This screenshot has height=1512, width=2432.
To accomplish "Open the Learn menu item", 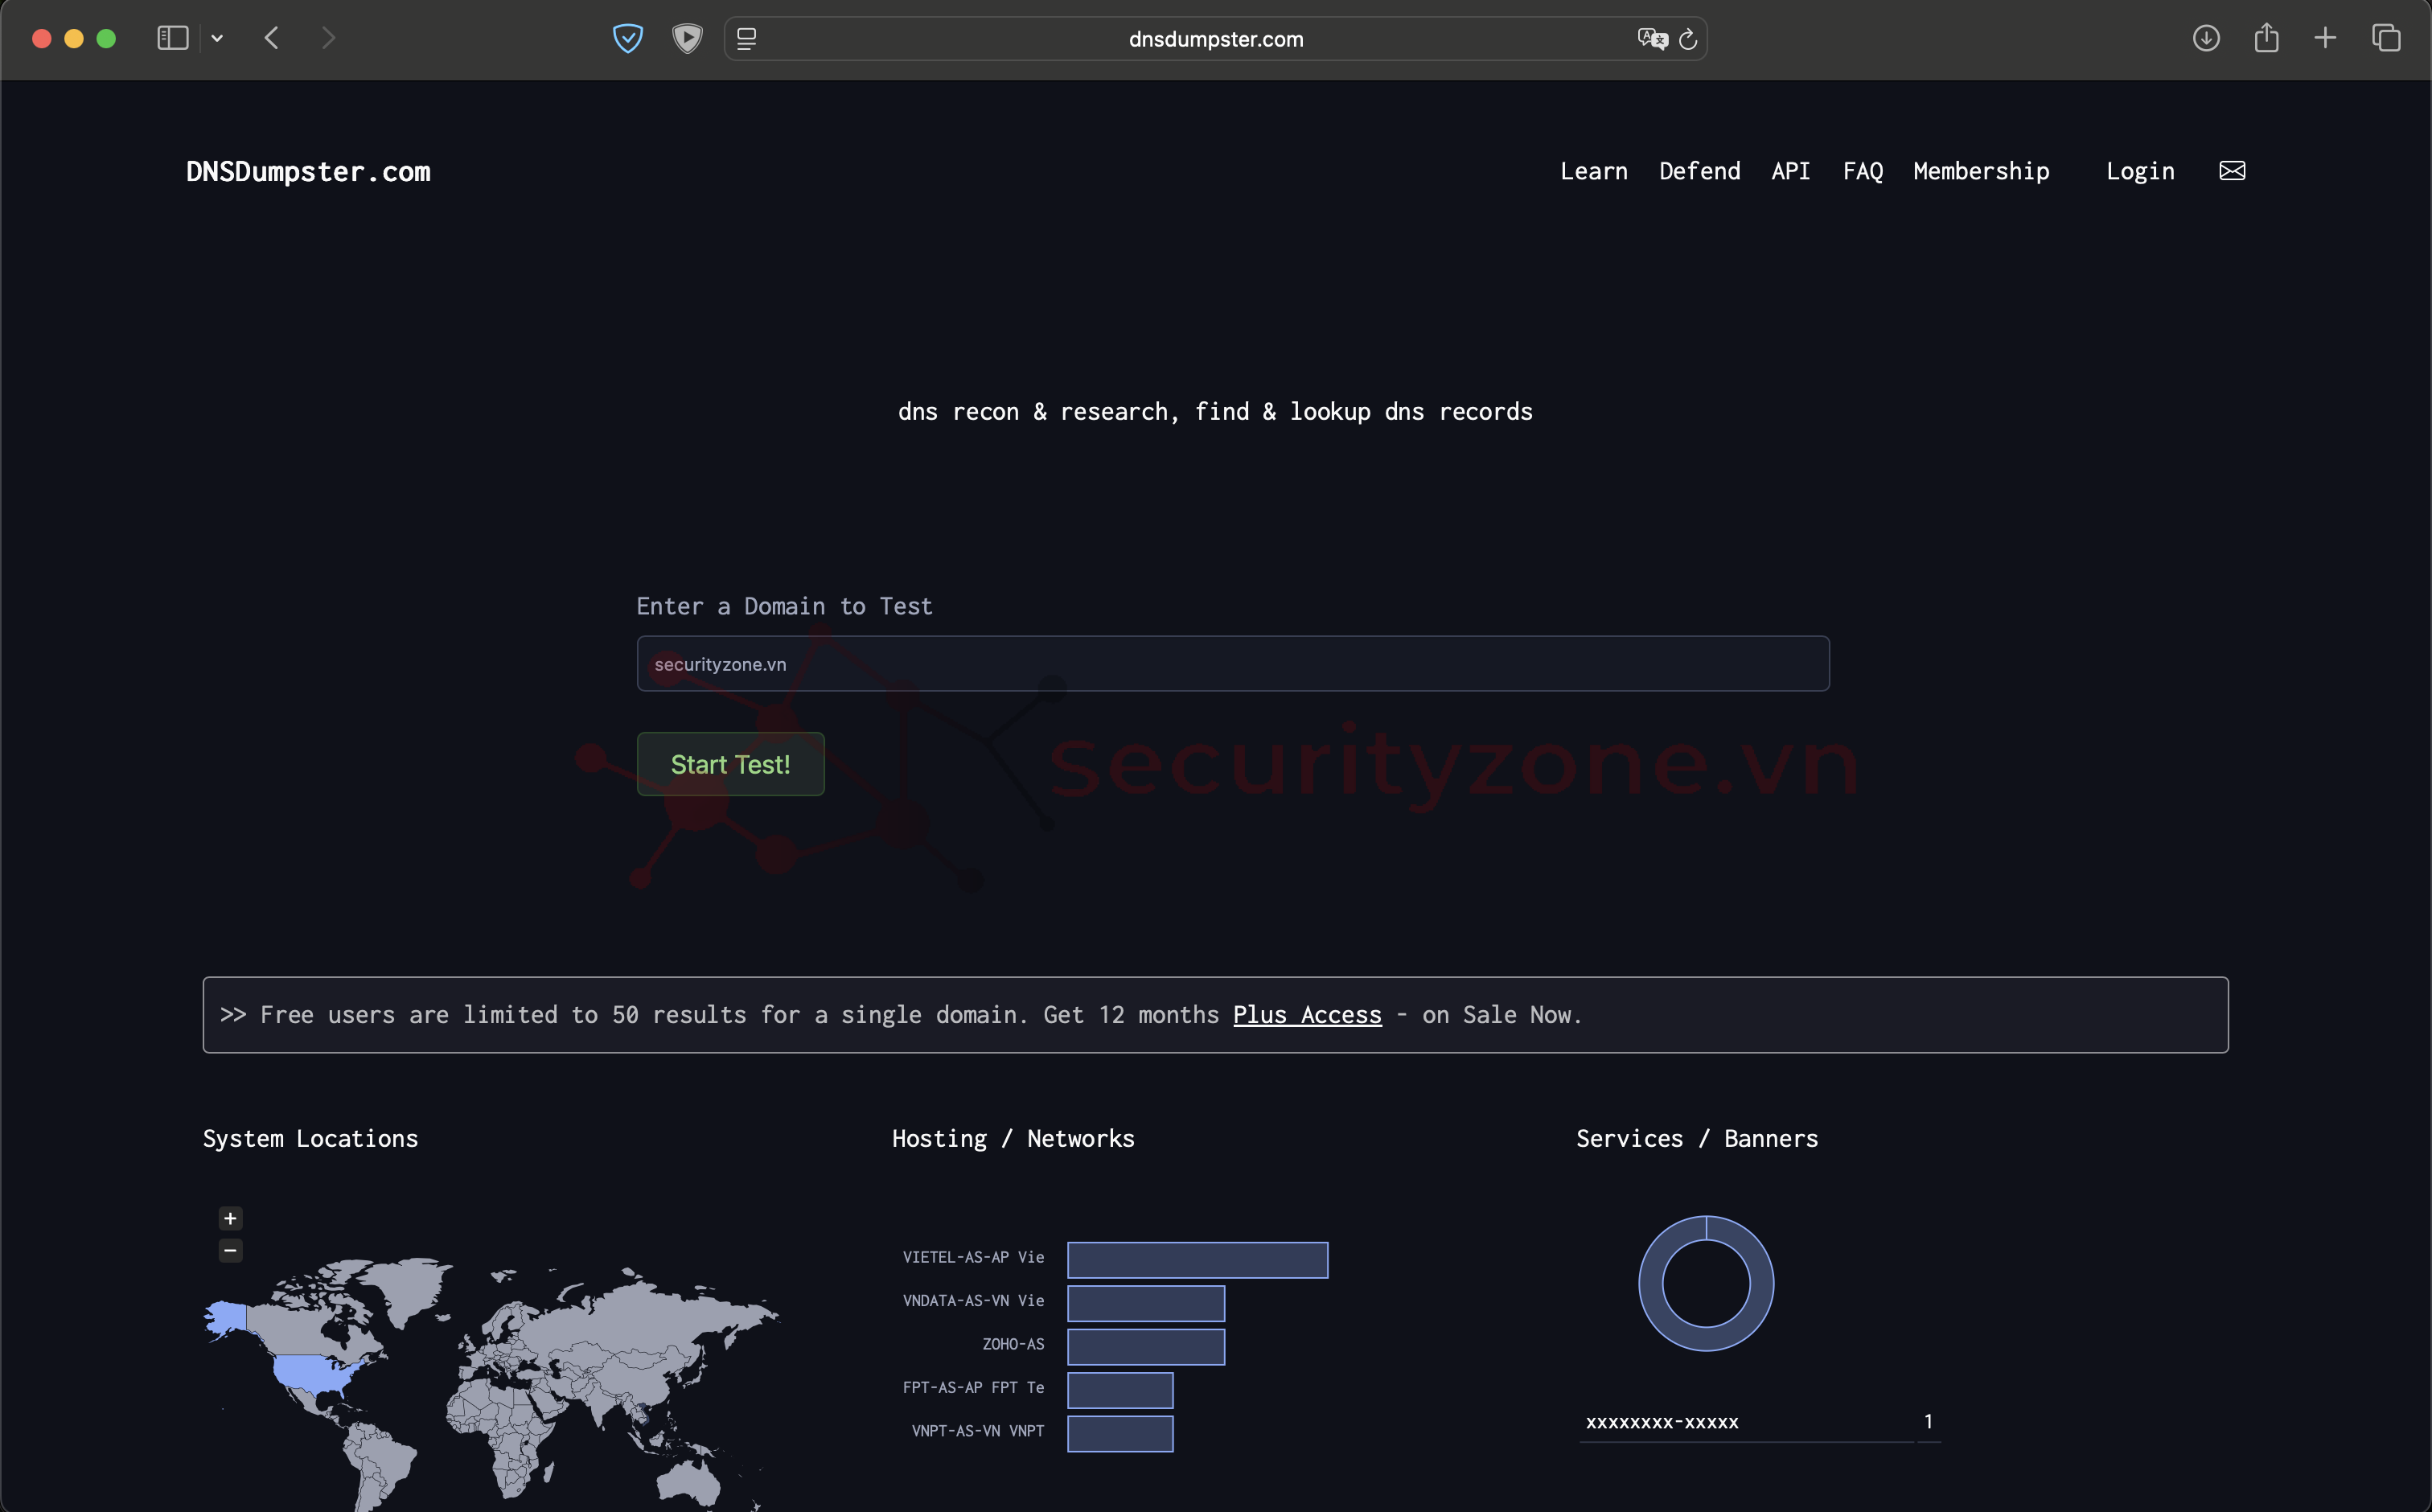I will coord(1594,171).
